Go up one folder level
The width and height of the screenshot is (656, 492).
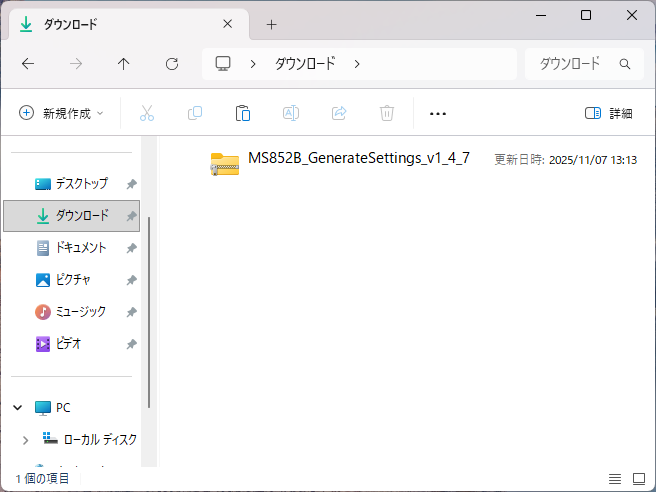coord(124,64)
